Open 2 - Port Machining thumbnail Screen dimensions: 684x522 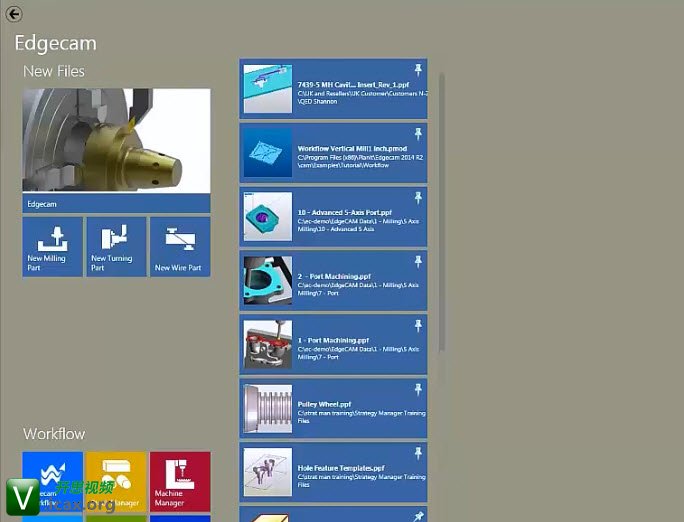tap(268, 280)
